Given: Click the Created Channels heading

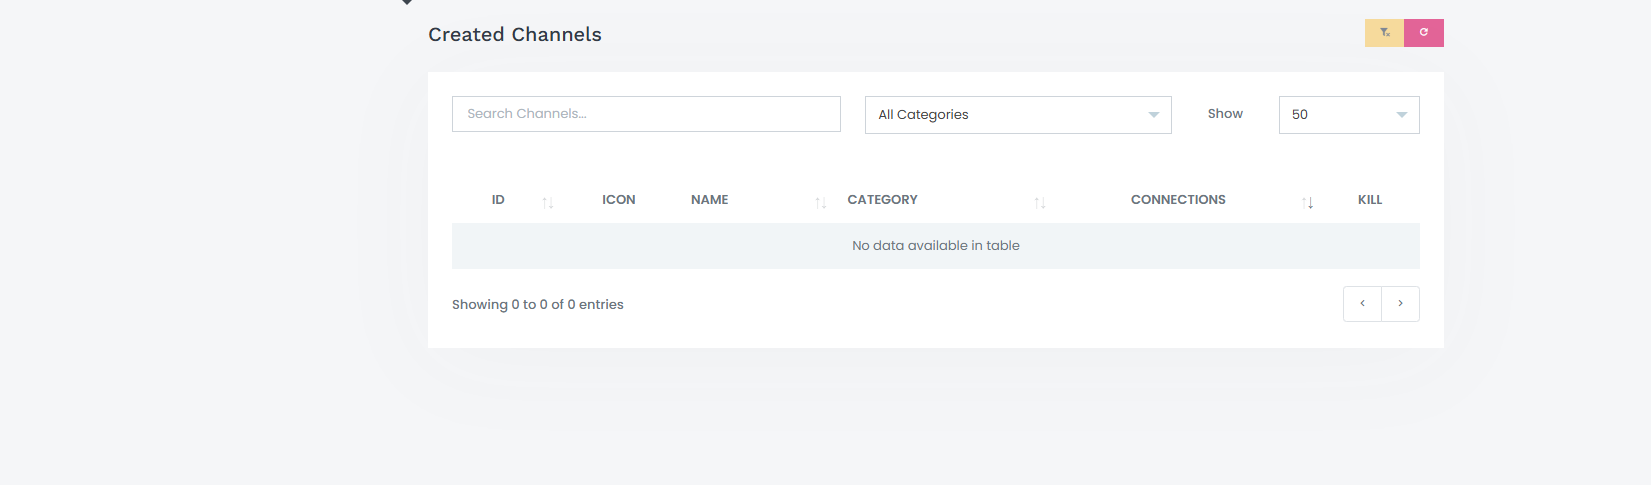Looking at the screenshot, I should coord(515,35).
